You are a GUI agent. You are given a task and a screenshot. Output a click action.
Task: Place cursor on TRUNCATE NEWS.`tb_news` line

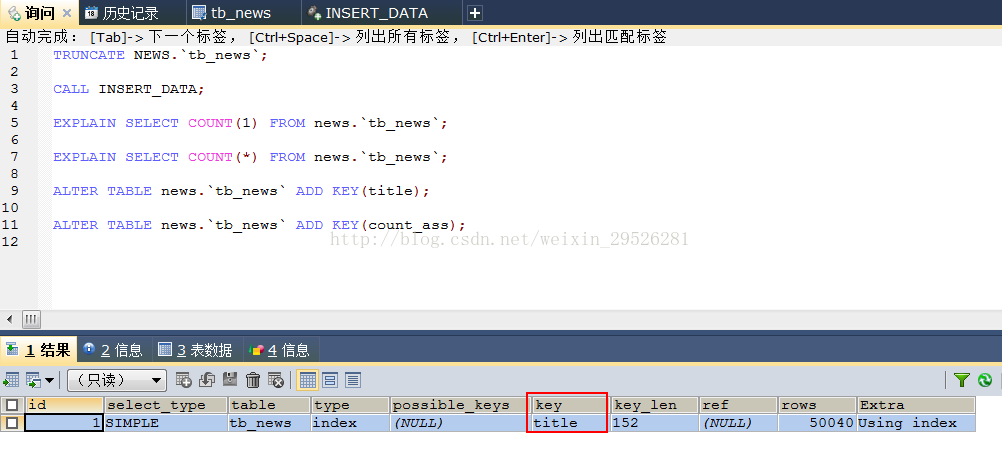pyautogui.click(x=160, y=55)
